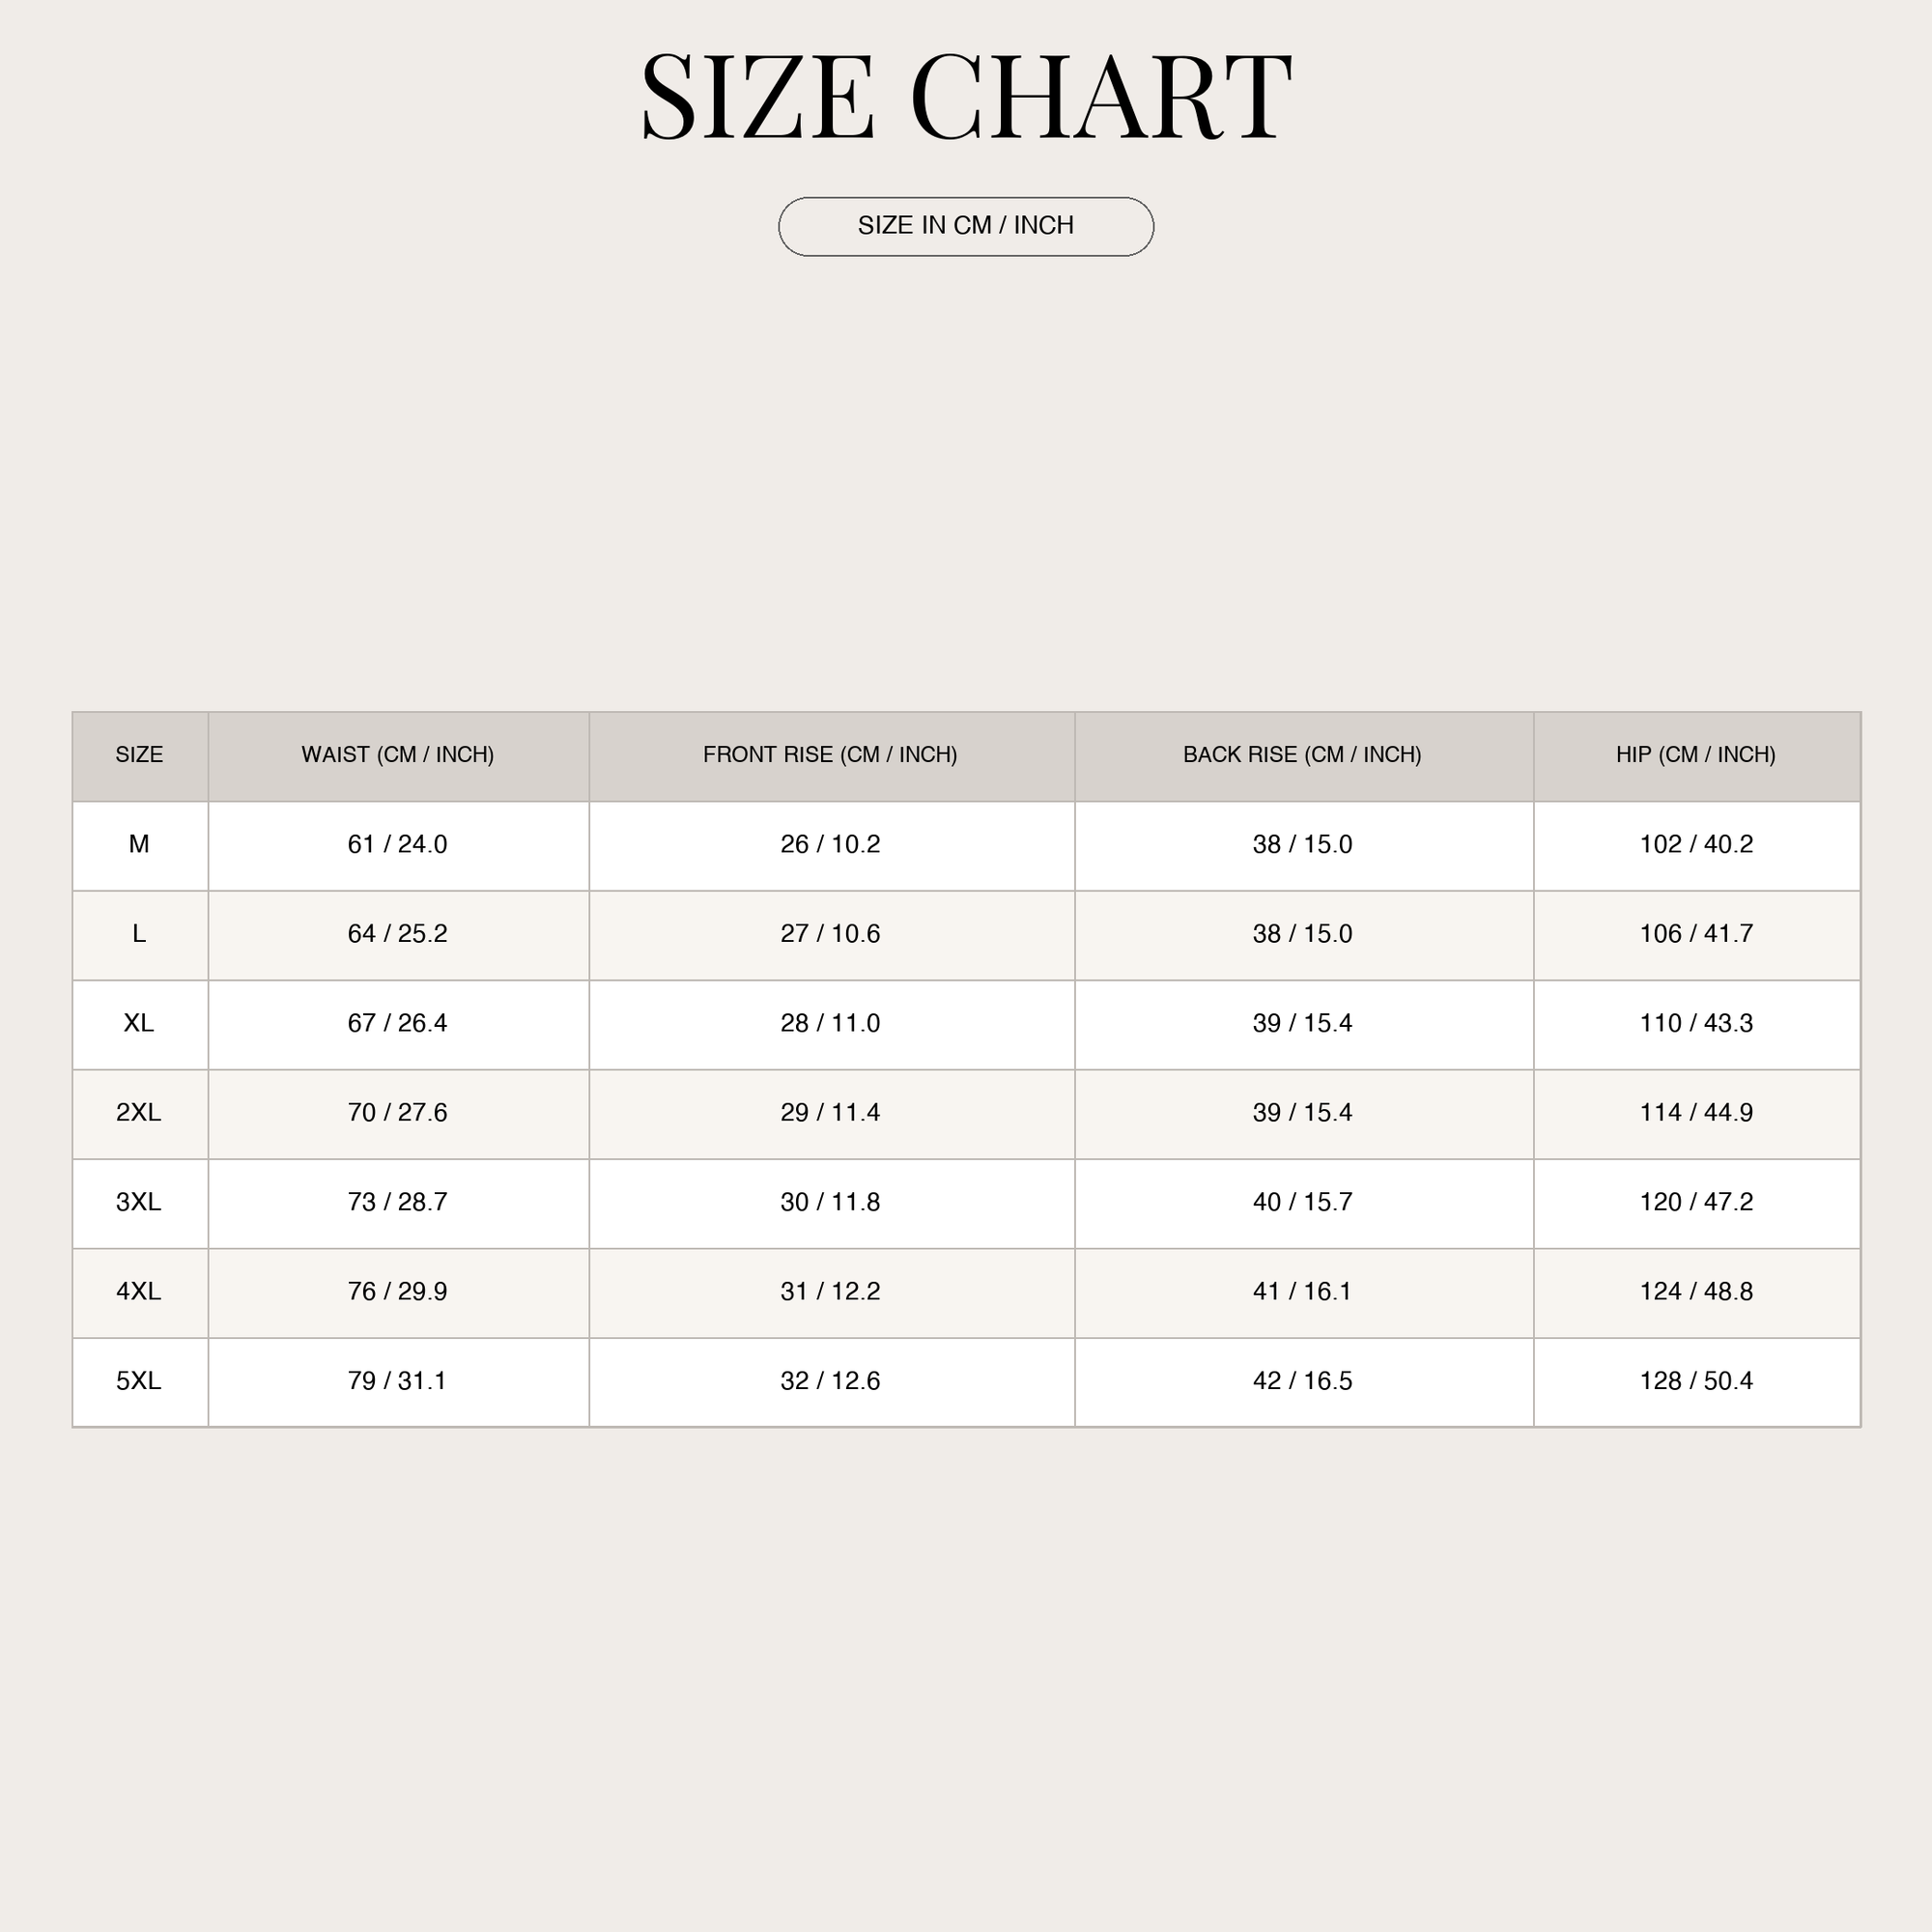Click the SIZE CHART title heading
Viewport: 1932px width, 1932px height.
[x=966, y=96]
